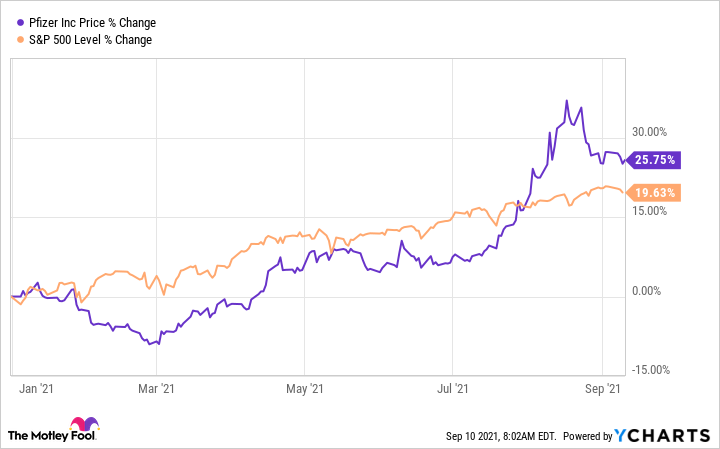Click the Motley Fool jester hat icon

pos(82,424)
